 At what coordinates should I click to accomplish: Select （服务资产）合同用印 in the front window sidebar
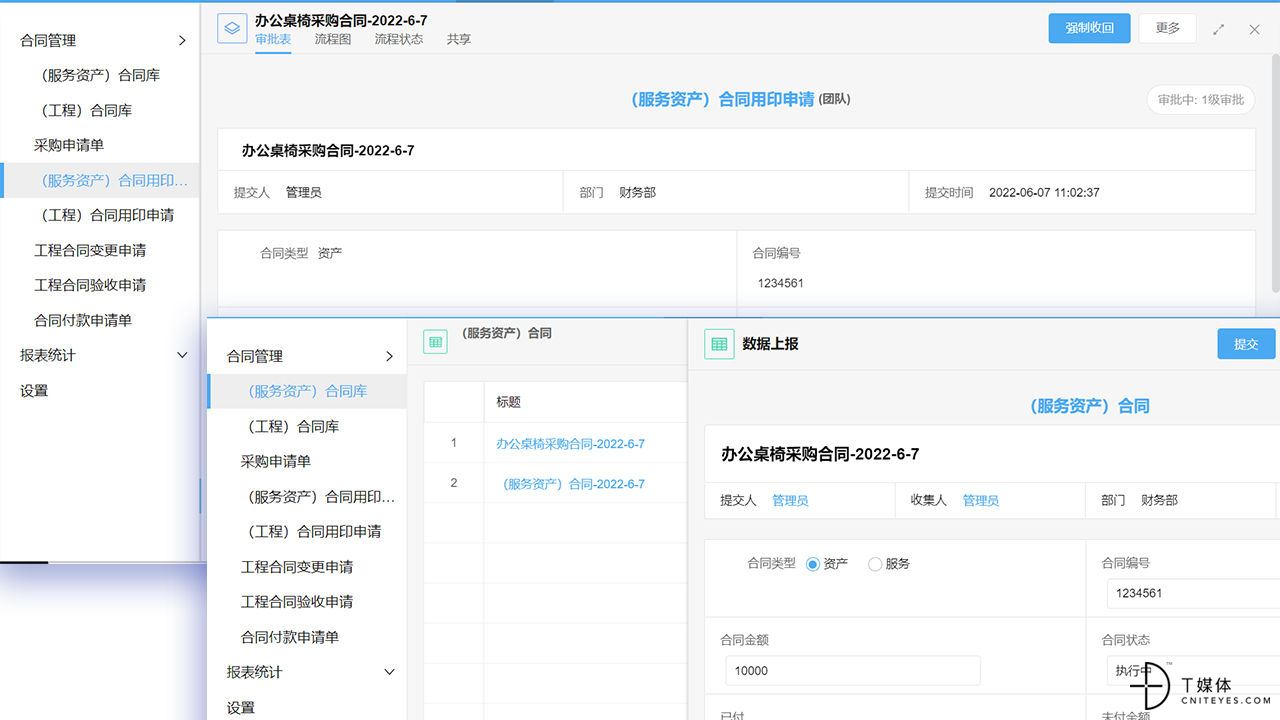[x=307, y=496]
